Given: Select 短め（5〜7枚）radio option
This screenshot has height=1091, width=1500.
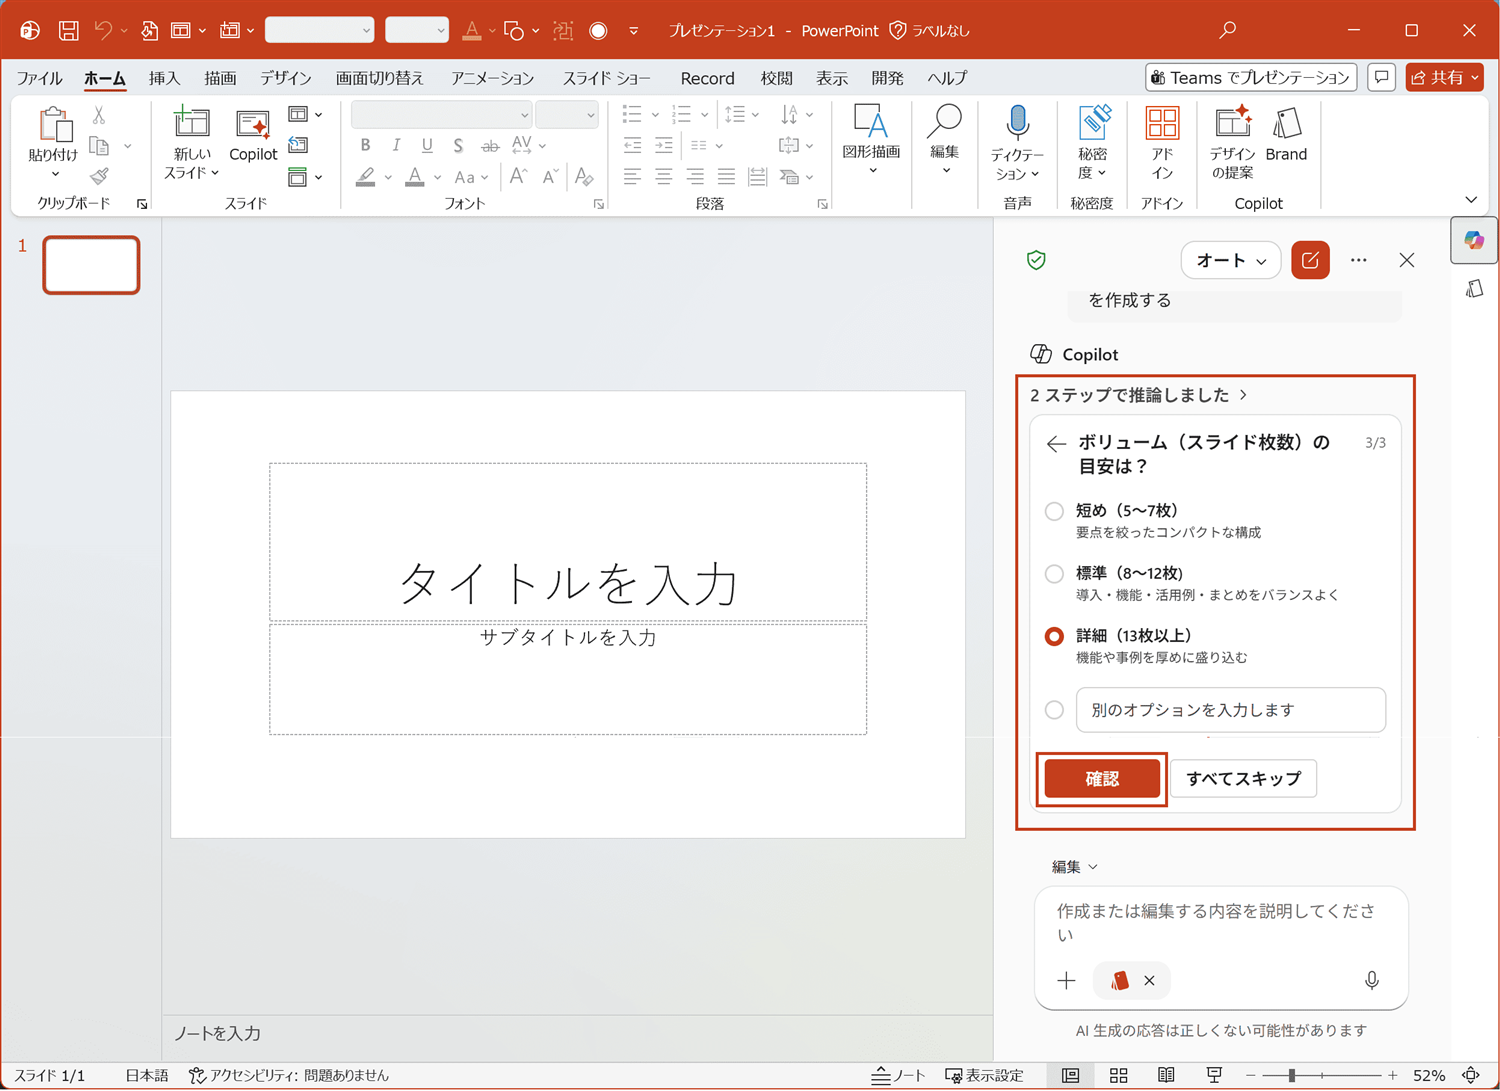Looking at the screenshot, I should coord(1054,512).
